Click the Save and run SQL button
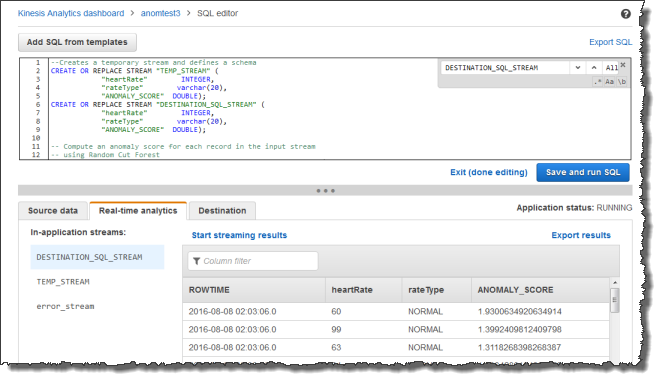The image size is (662, 382). point(583,172)
